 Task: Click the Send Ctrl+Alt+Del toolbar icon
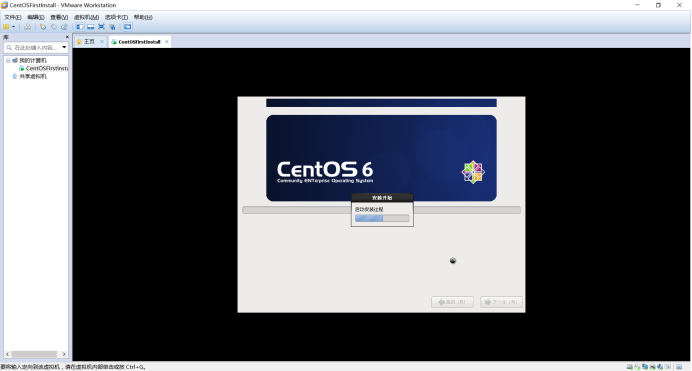[27, 27]
